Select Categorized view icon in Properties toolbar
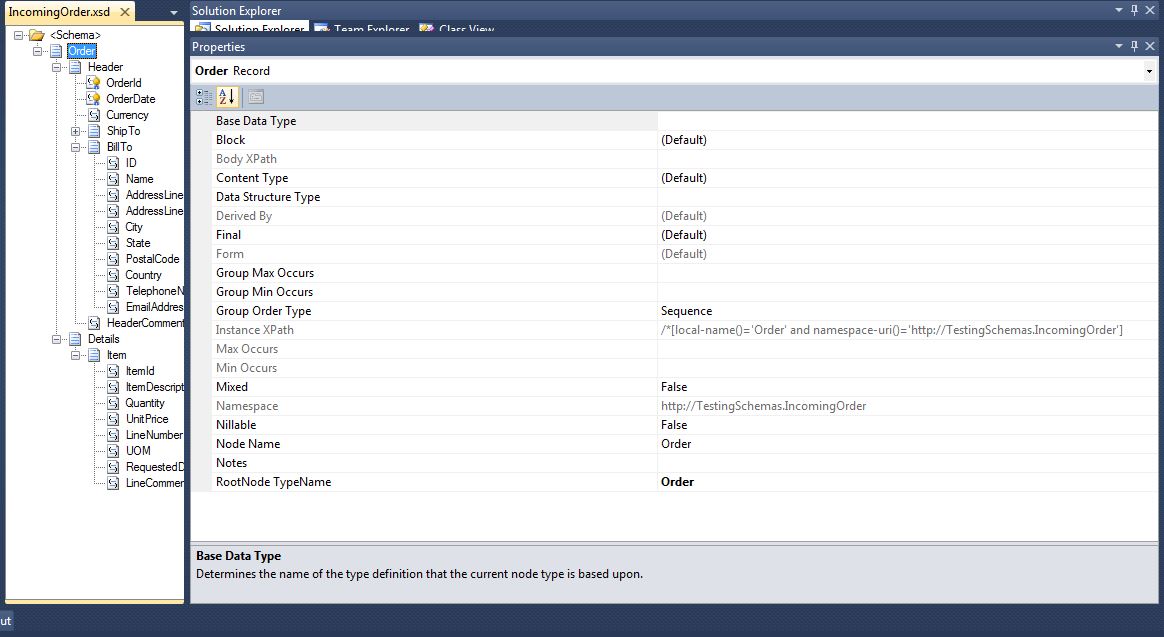Screen dimensions: 1164x637 [203, 97]
